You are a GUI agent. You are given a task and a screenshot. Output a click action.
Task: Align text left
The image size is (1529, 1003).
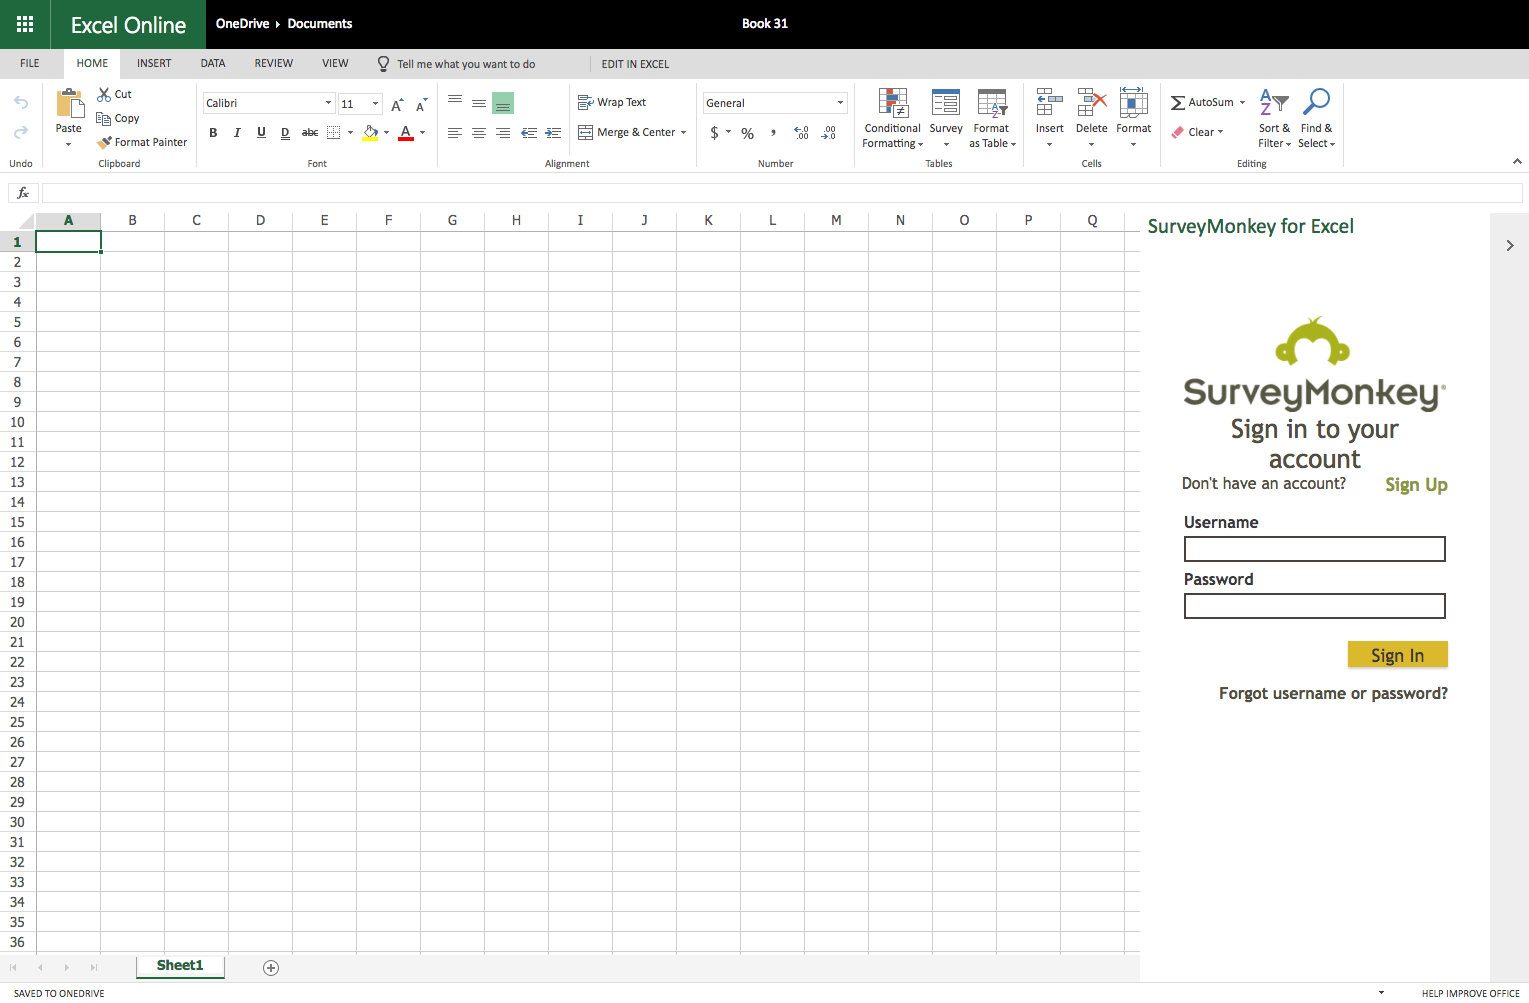click(455, 133)
